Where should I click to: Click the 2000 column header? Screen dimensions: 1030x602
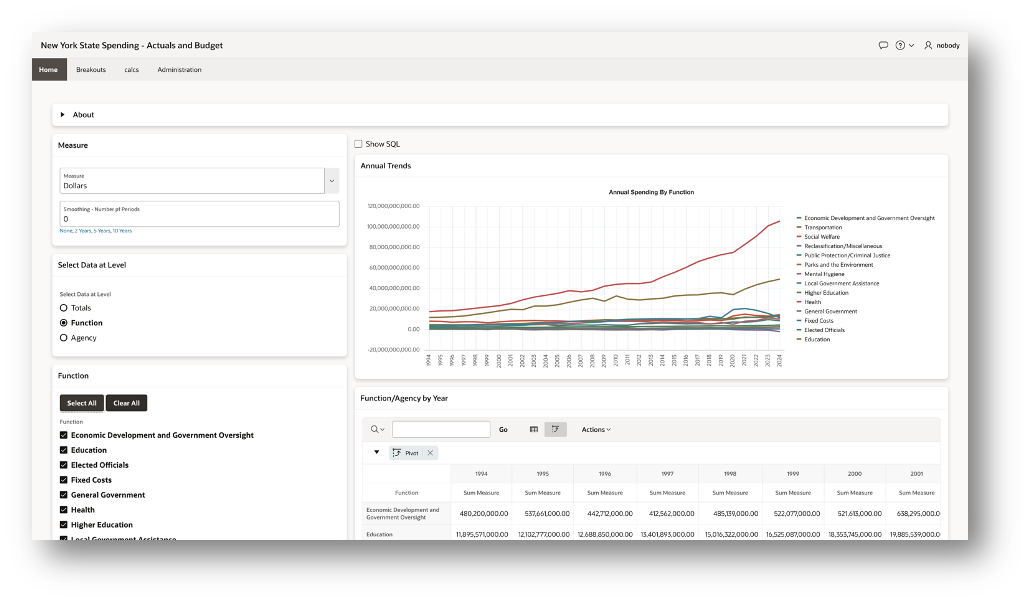(855, 473)
